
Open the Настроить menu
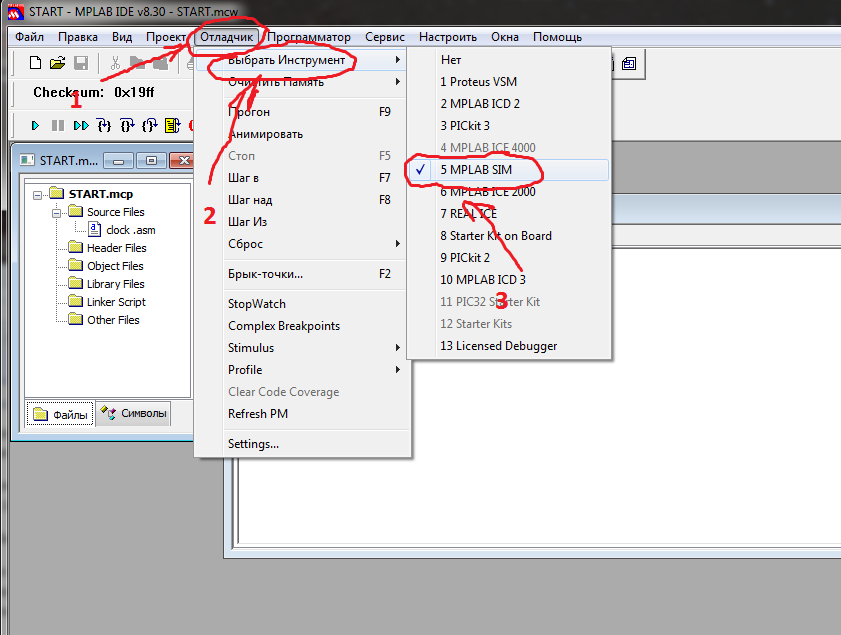[448, 37]
